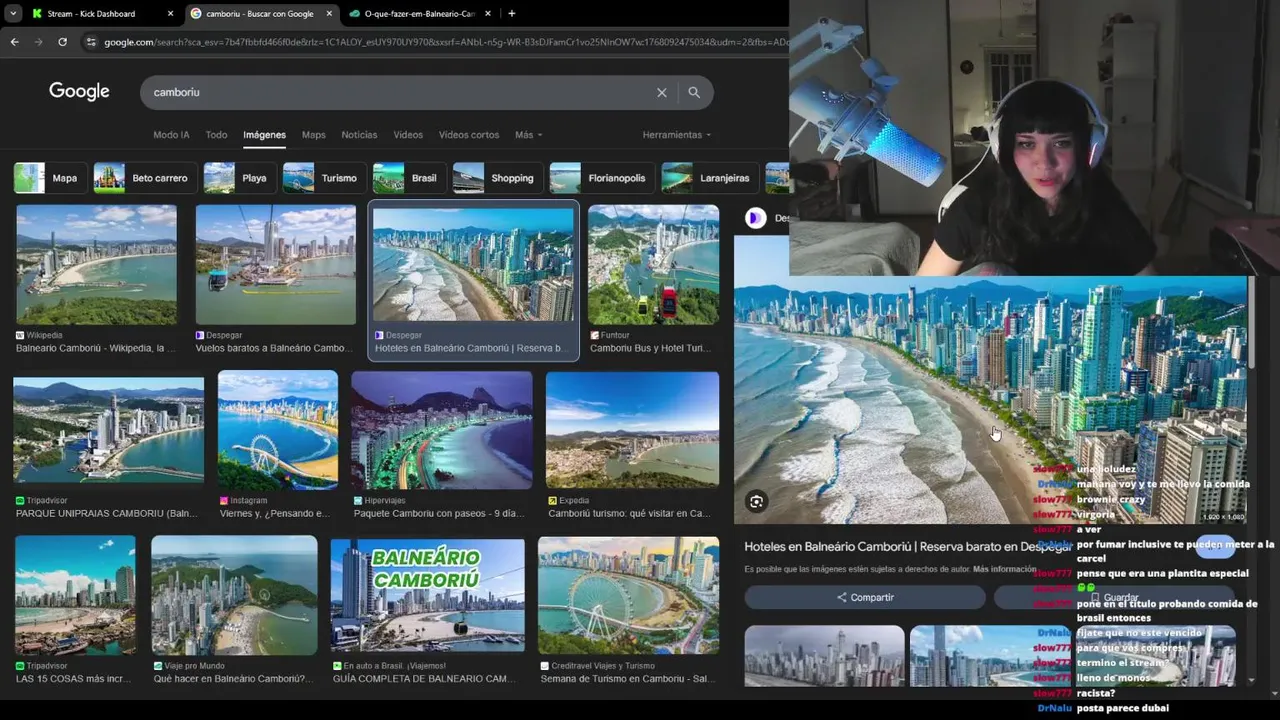Image resolution: width=1280 pixels, height=720 pixels.
Task: Open the Hiperviajes Paquete Camboriu image
Action: tap(441, 430)
